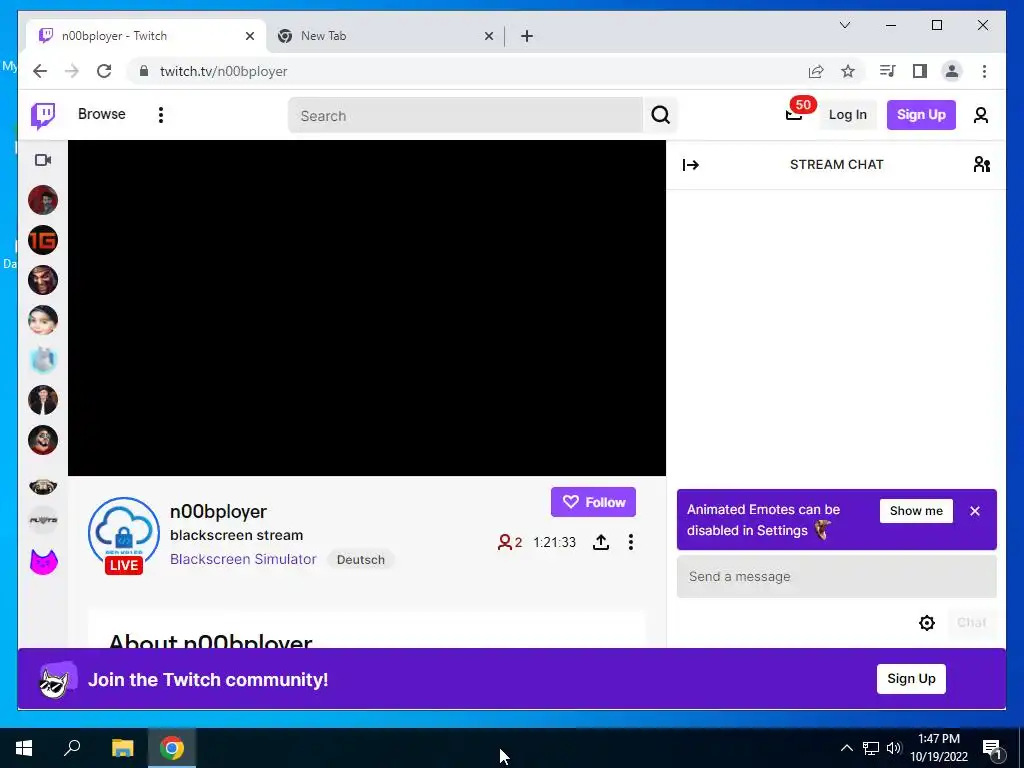1024x768 pixels.
Task: Collapse the stream chat panel
Action: click(690, 165)
